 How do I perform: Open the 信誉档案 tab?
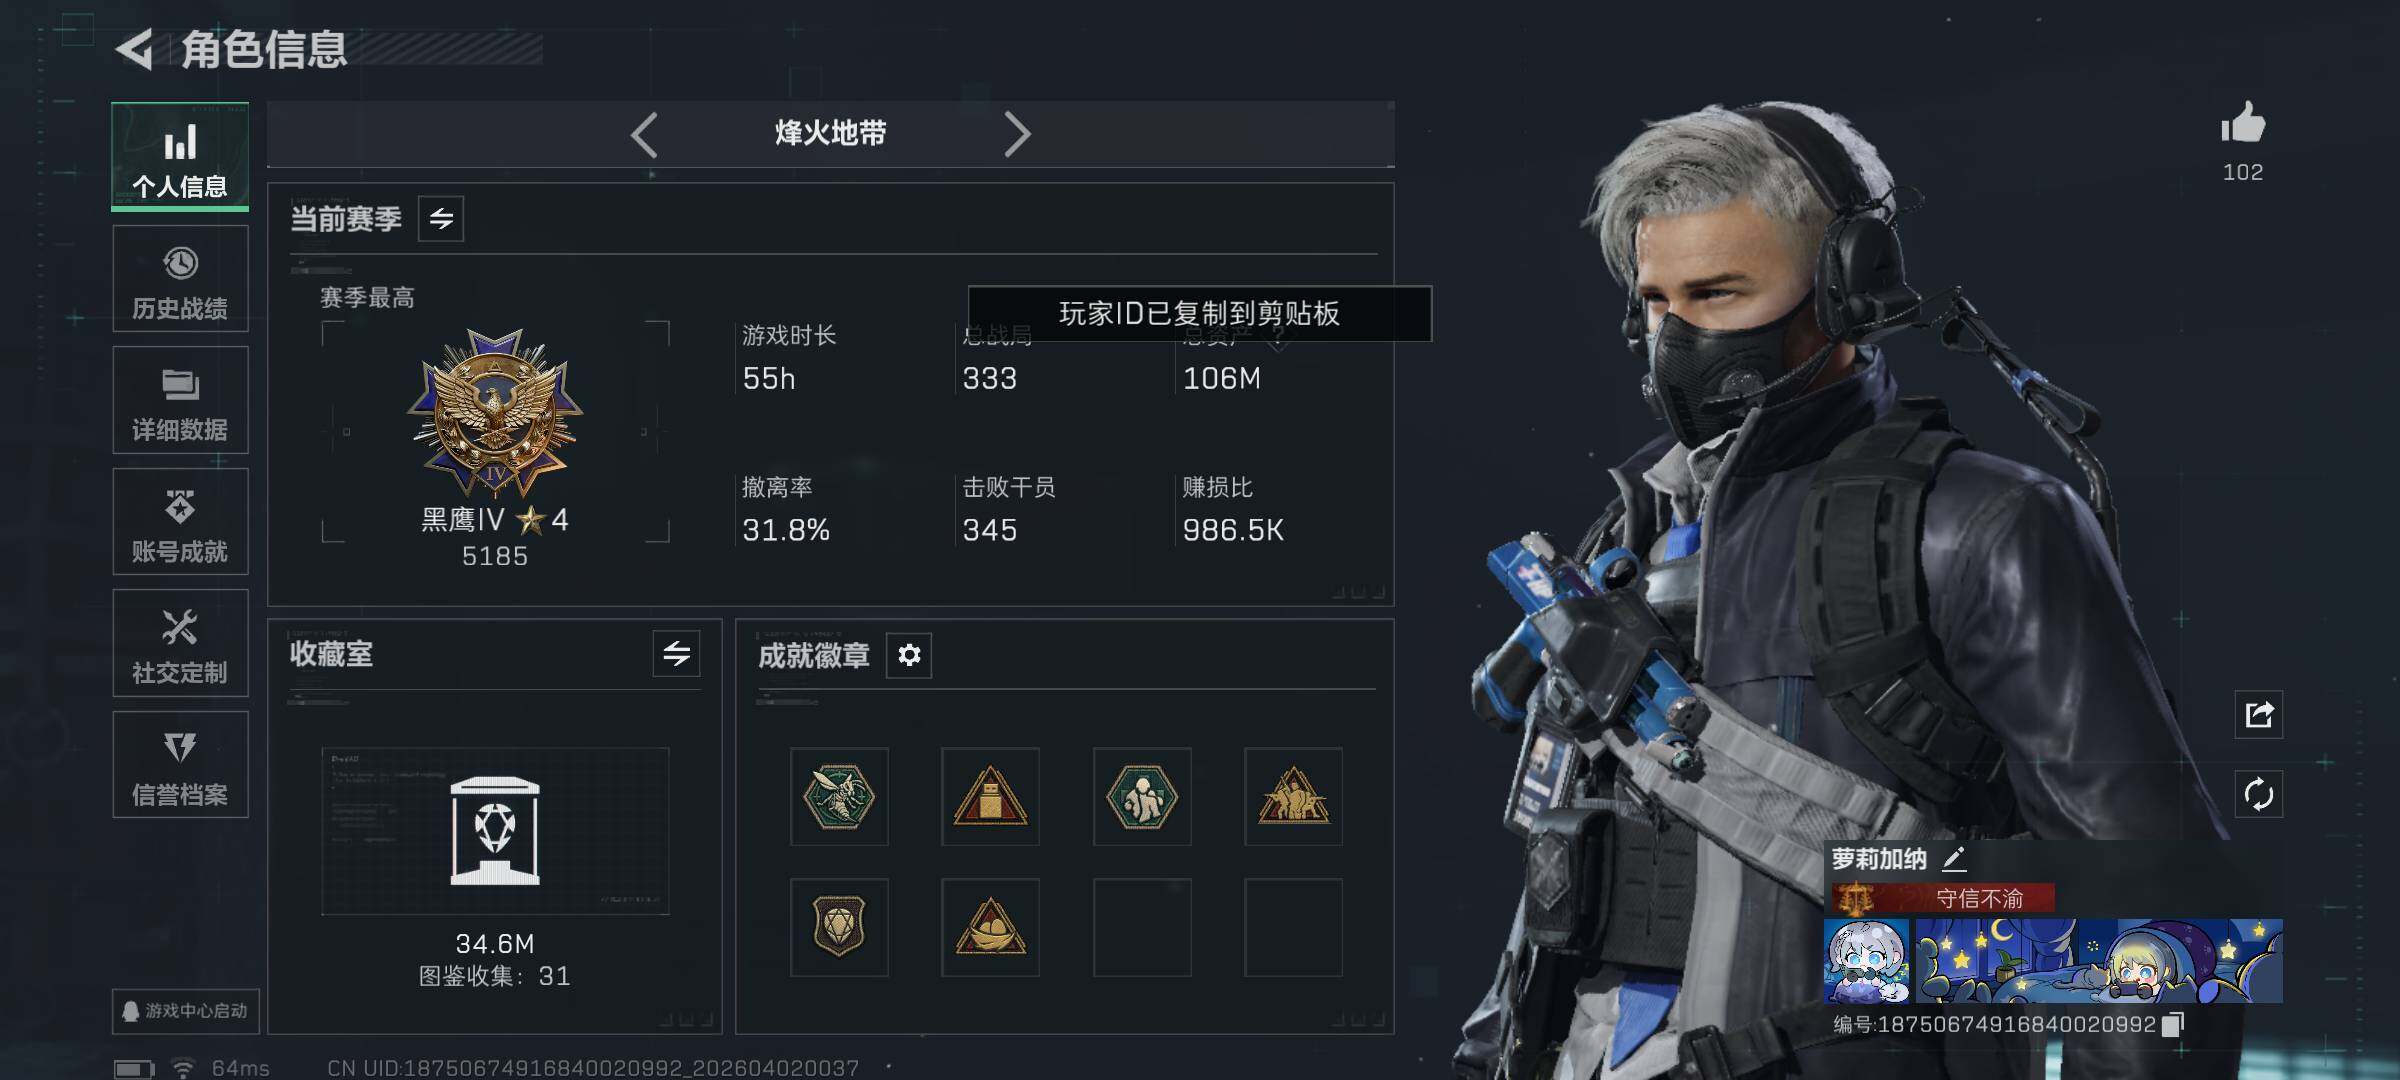point(180,765)
